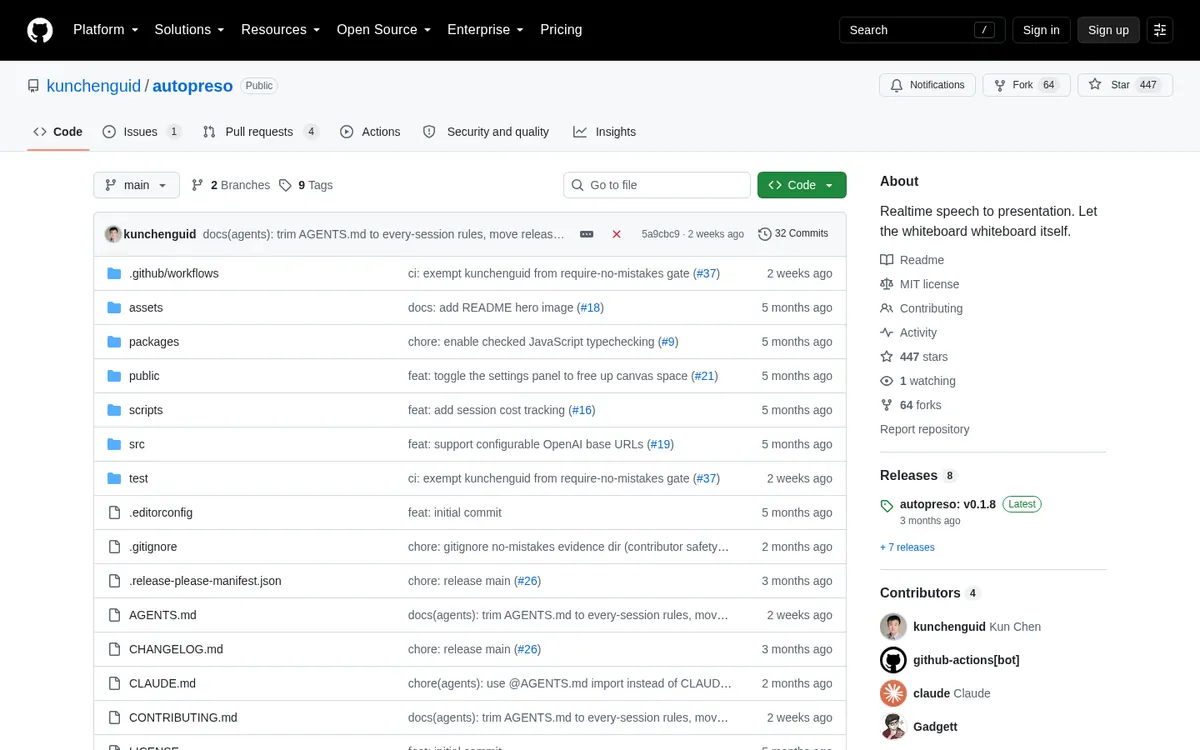1200x750 pixels.
Task: Open the GitHub homepage logo
Action: click(40, 30)
